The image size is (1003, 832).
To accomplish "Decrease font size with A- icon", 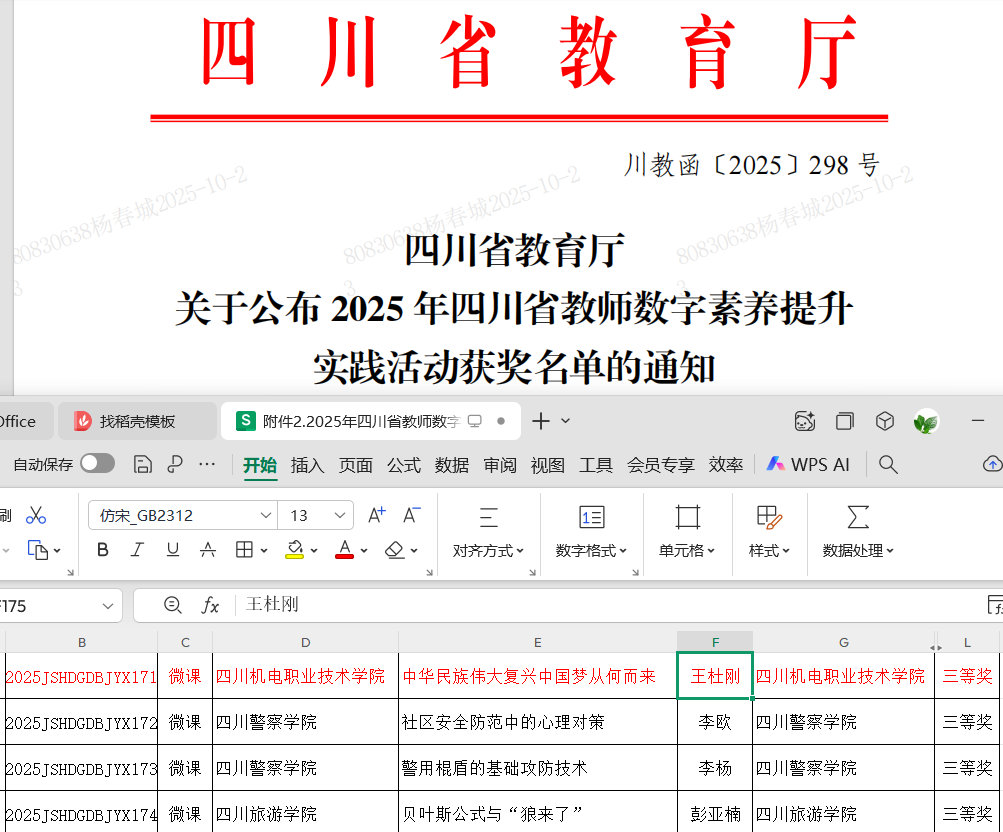I will (x=411, y=515).
